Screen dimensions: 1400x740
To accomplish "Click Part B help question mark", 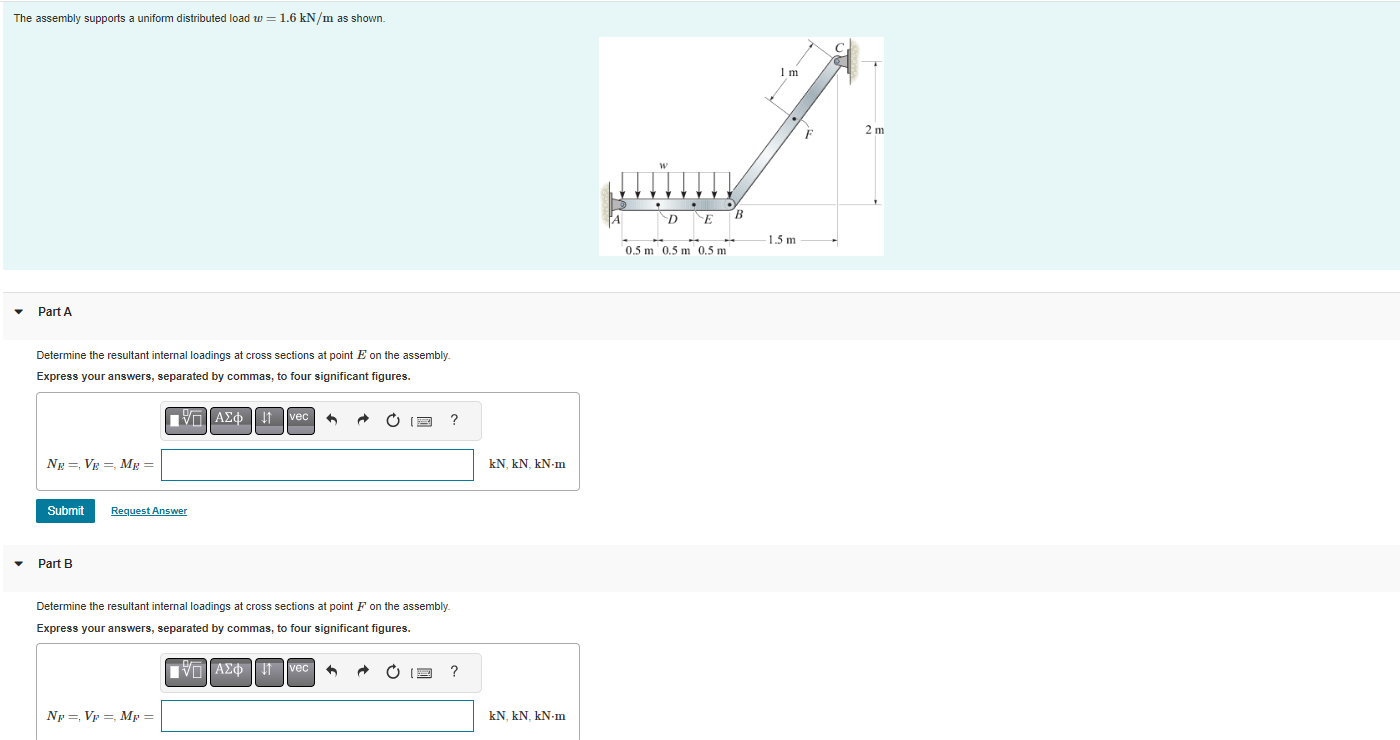I will click(x=453, y=672).
